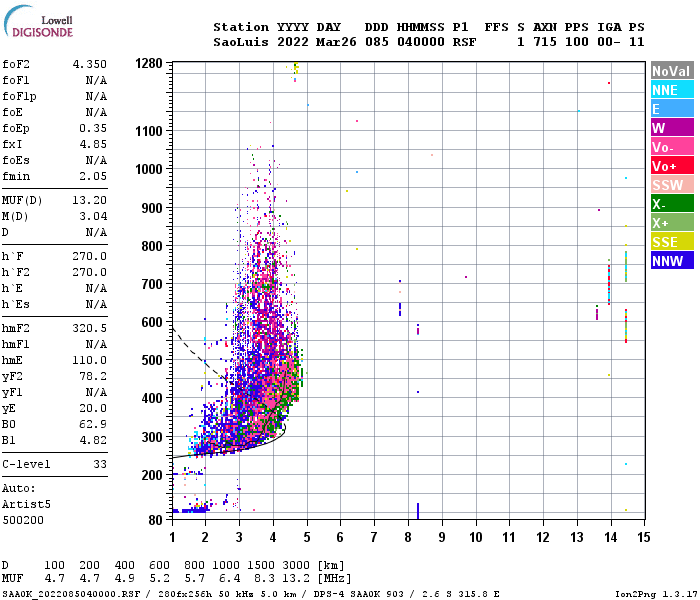Click the MUF value 13.2 in table
The width and height of the screenshot is (700, 600).
(x=296, y=579)
